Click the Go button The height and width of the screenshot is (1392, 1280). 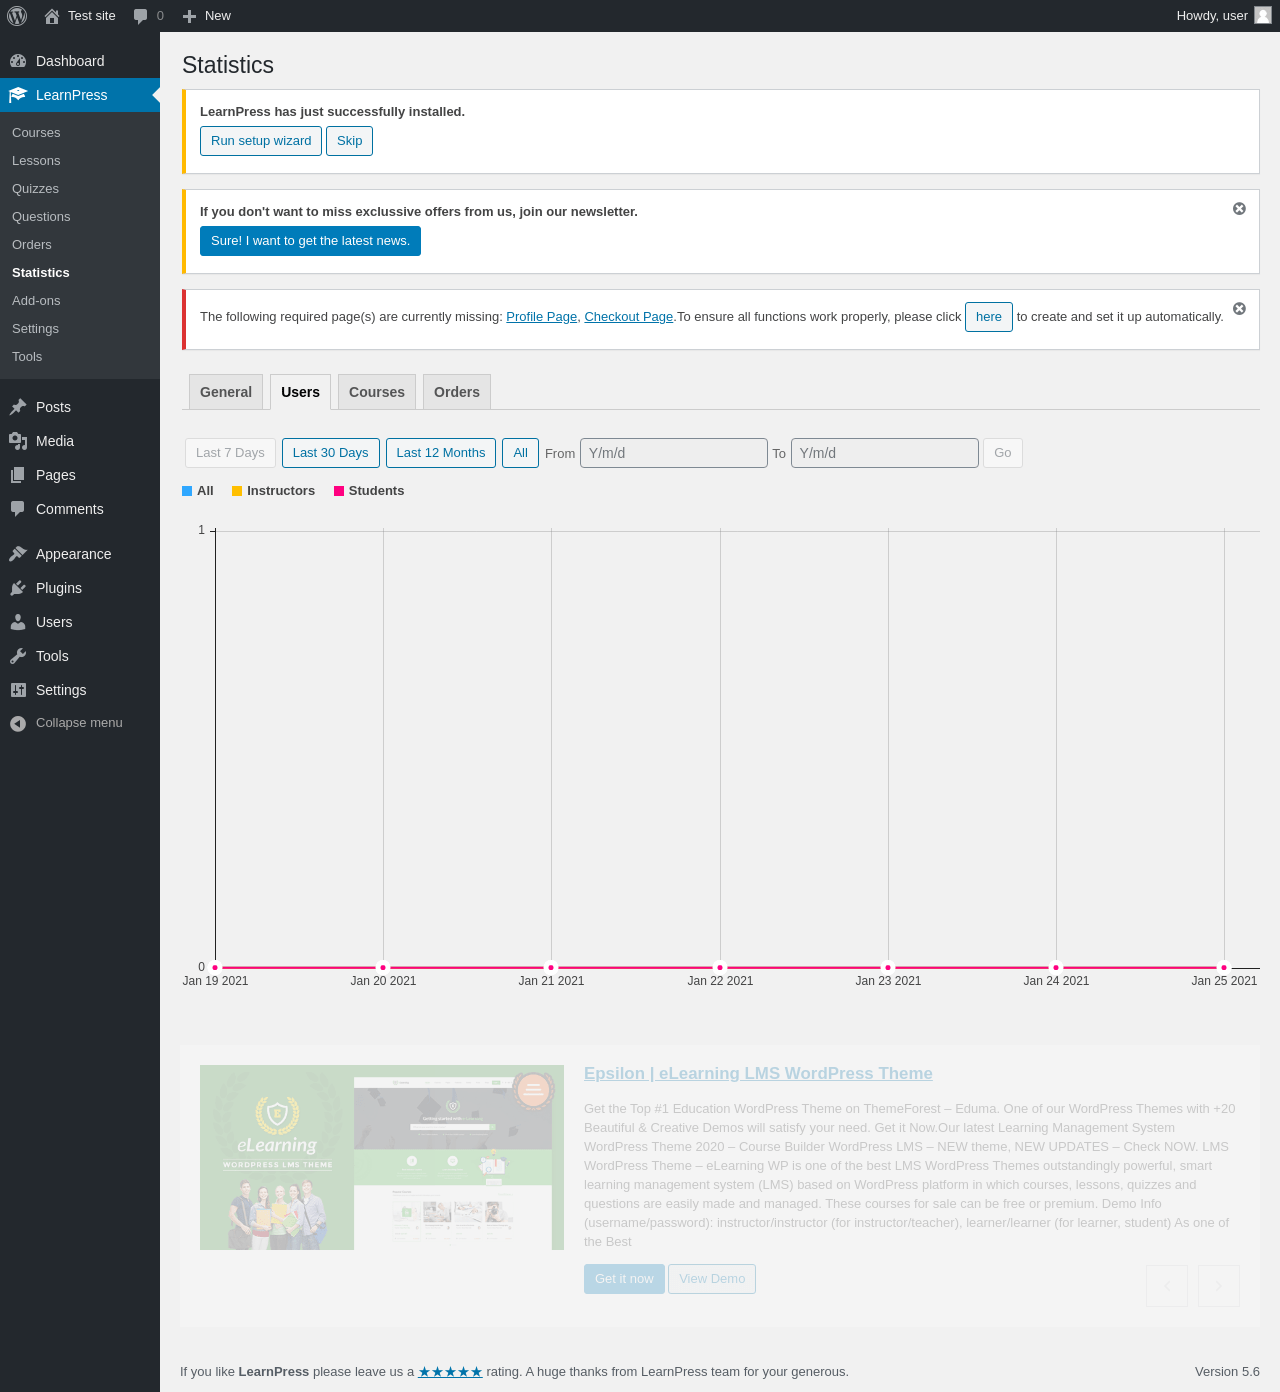pyautogui.click(x=1003, y=453)
